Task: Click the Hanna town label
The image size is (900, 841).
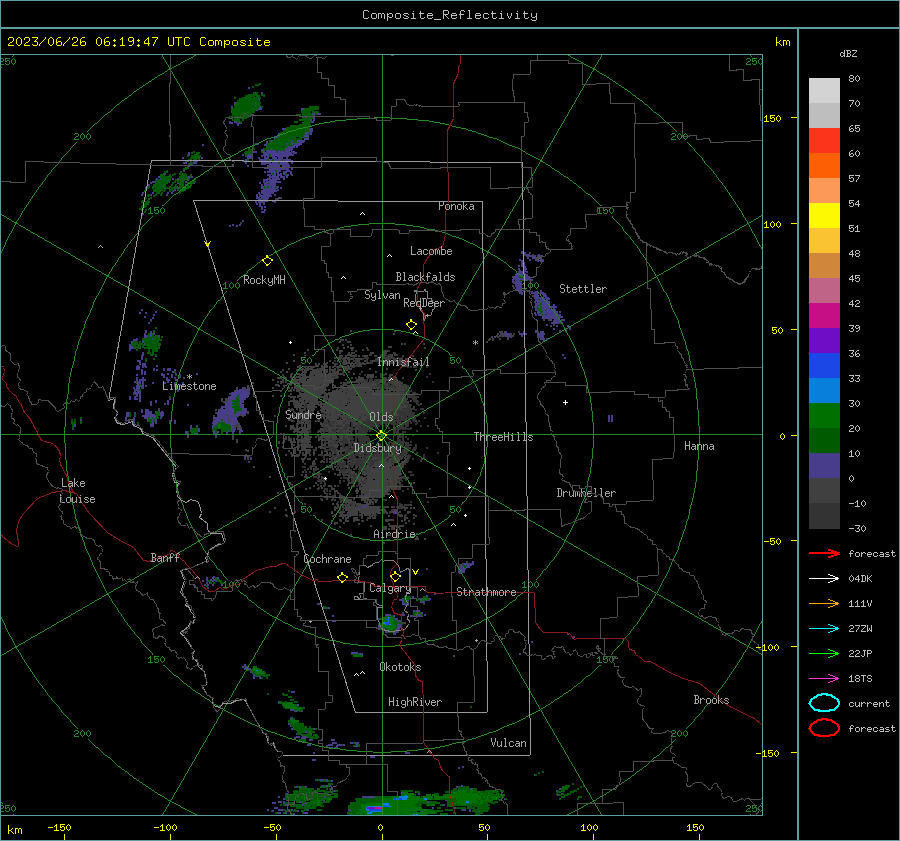Action: tap(699, 446)
